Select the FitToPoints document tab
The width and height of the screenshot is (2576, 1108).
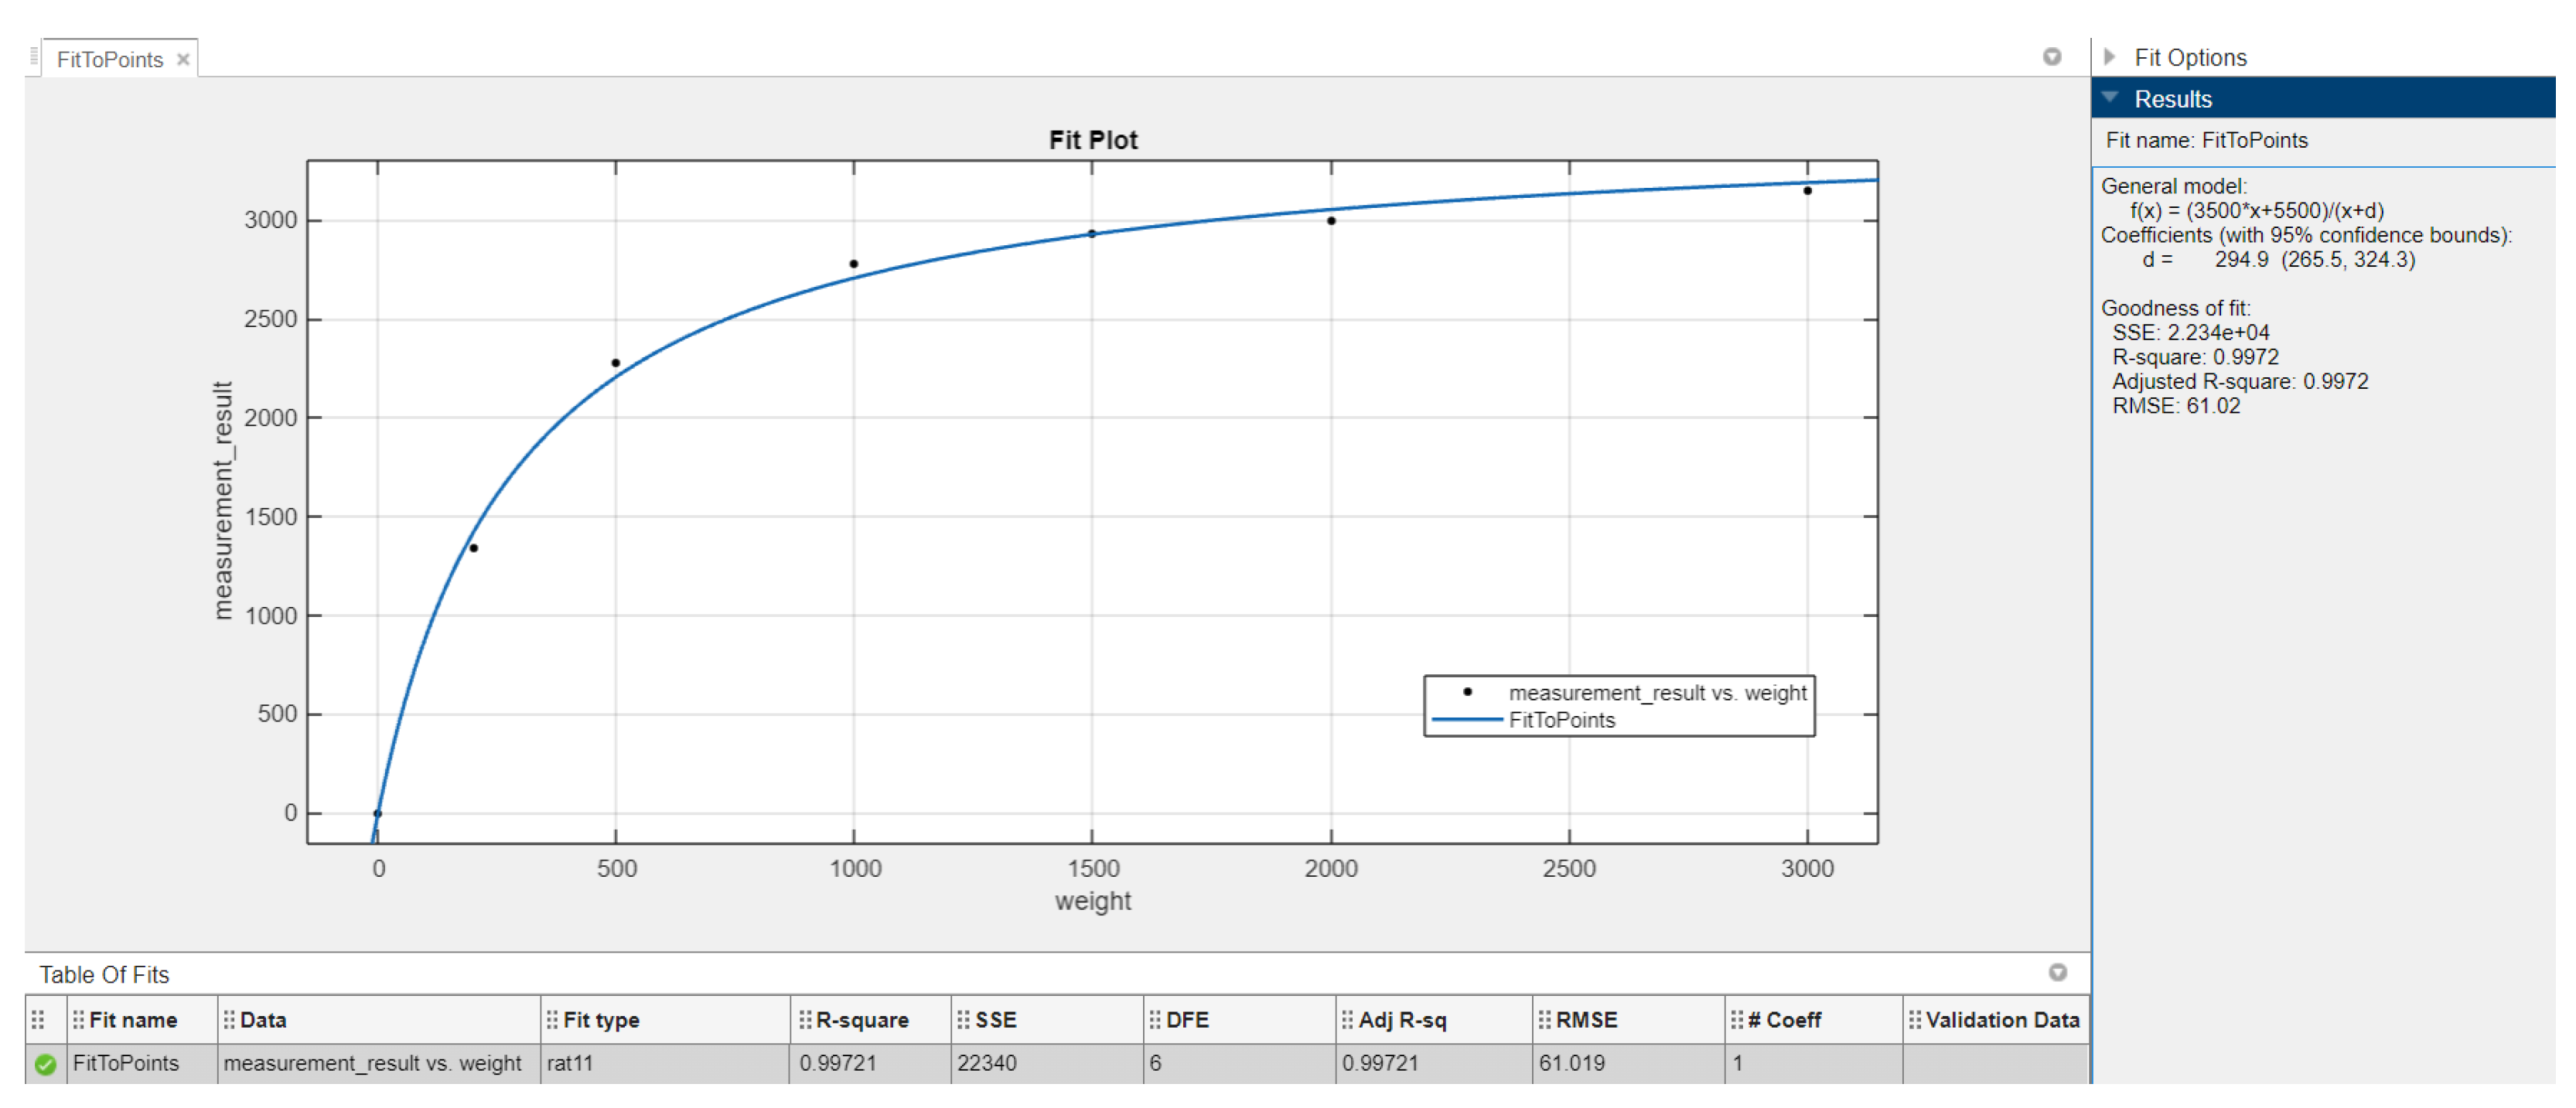pyautogui.click(x=109, y=60)
